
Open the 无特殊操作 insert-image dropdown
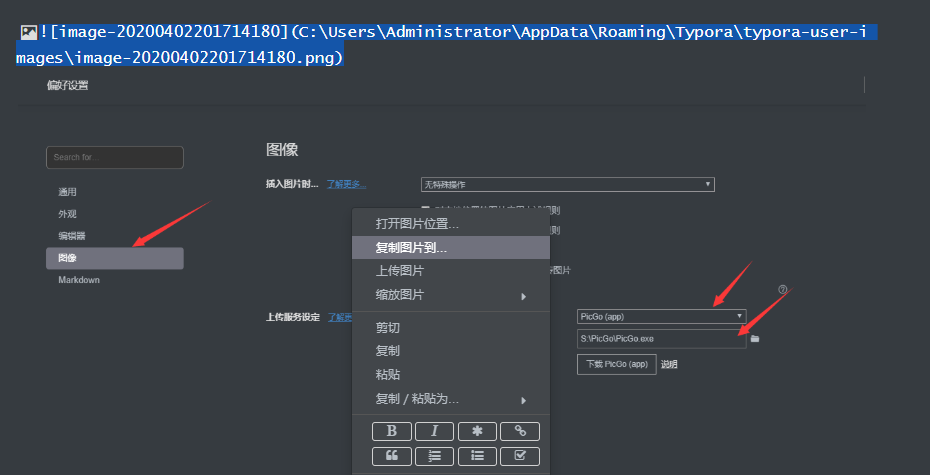pyautogui.click(x=568, y=184)
